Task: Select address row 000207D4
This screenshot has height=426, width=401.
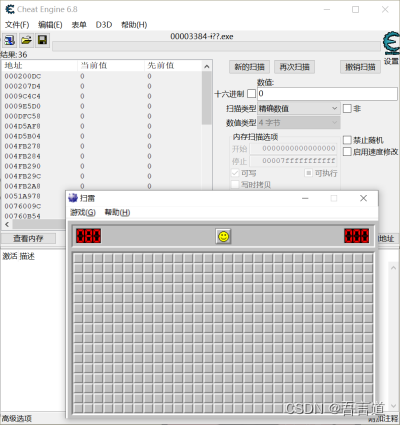Action: click(x=102, y=86)
